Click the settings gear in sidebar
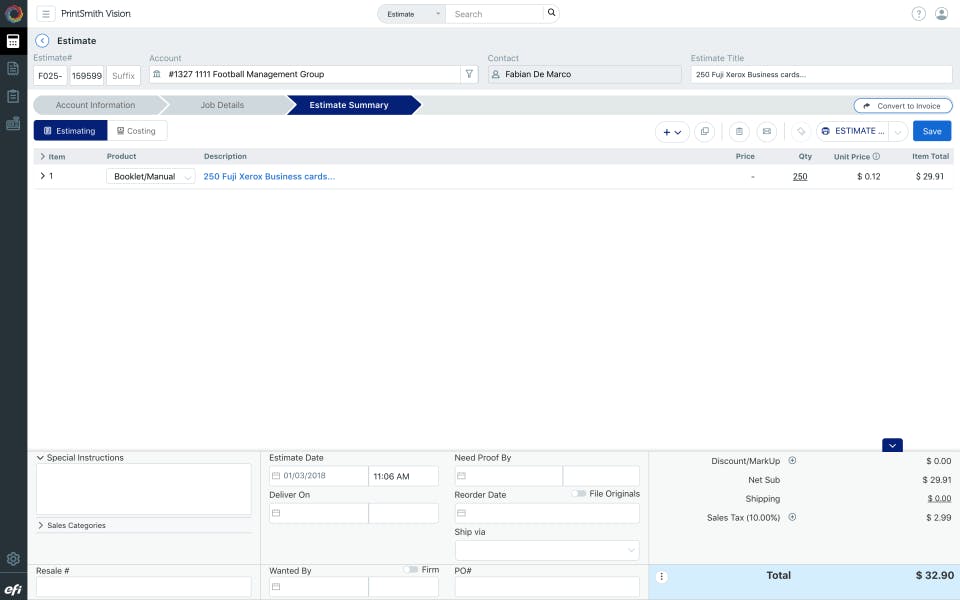This screenshot has height=600, width=960. (x=13, y=559)
